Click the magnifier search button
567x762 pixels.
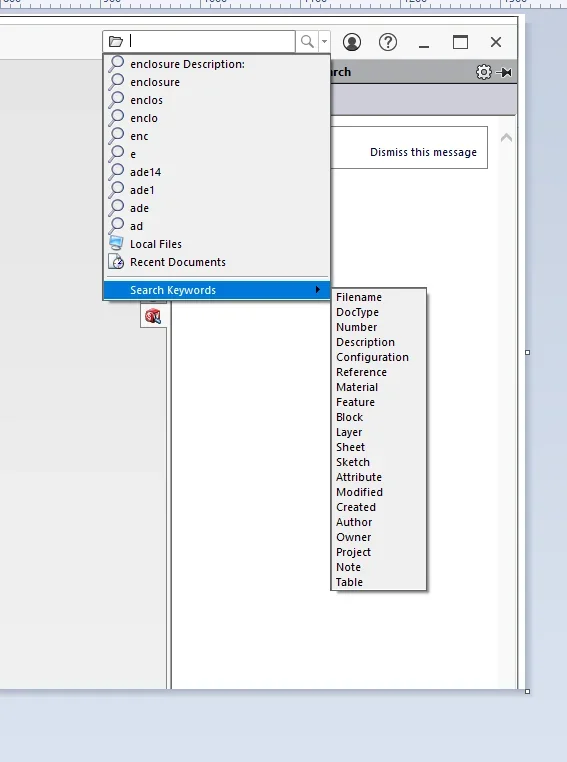(x=307, y=42)
